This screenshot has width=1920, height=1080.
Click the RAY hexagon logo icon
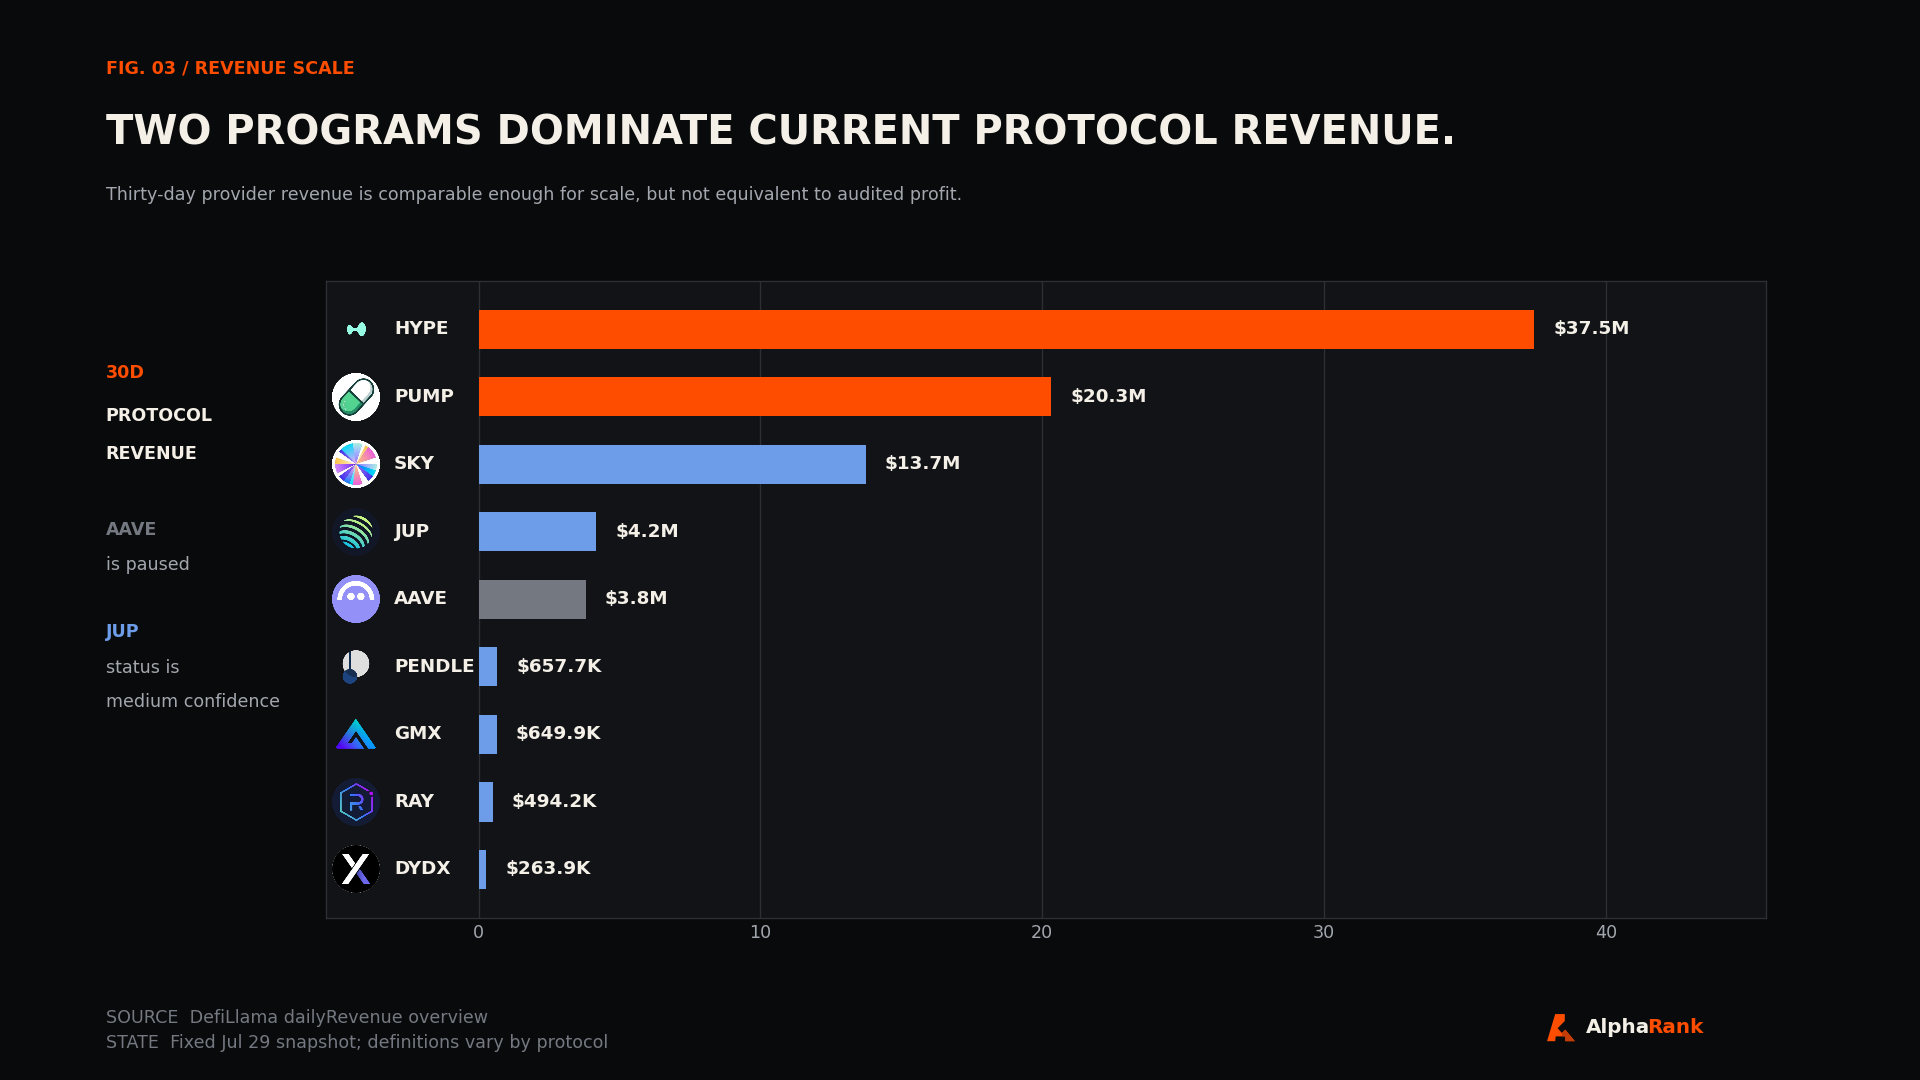pos(356,802)
